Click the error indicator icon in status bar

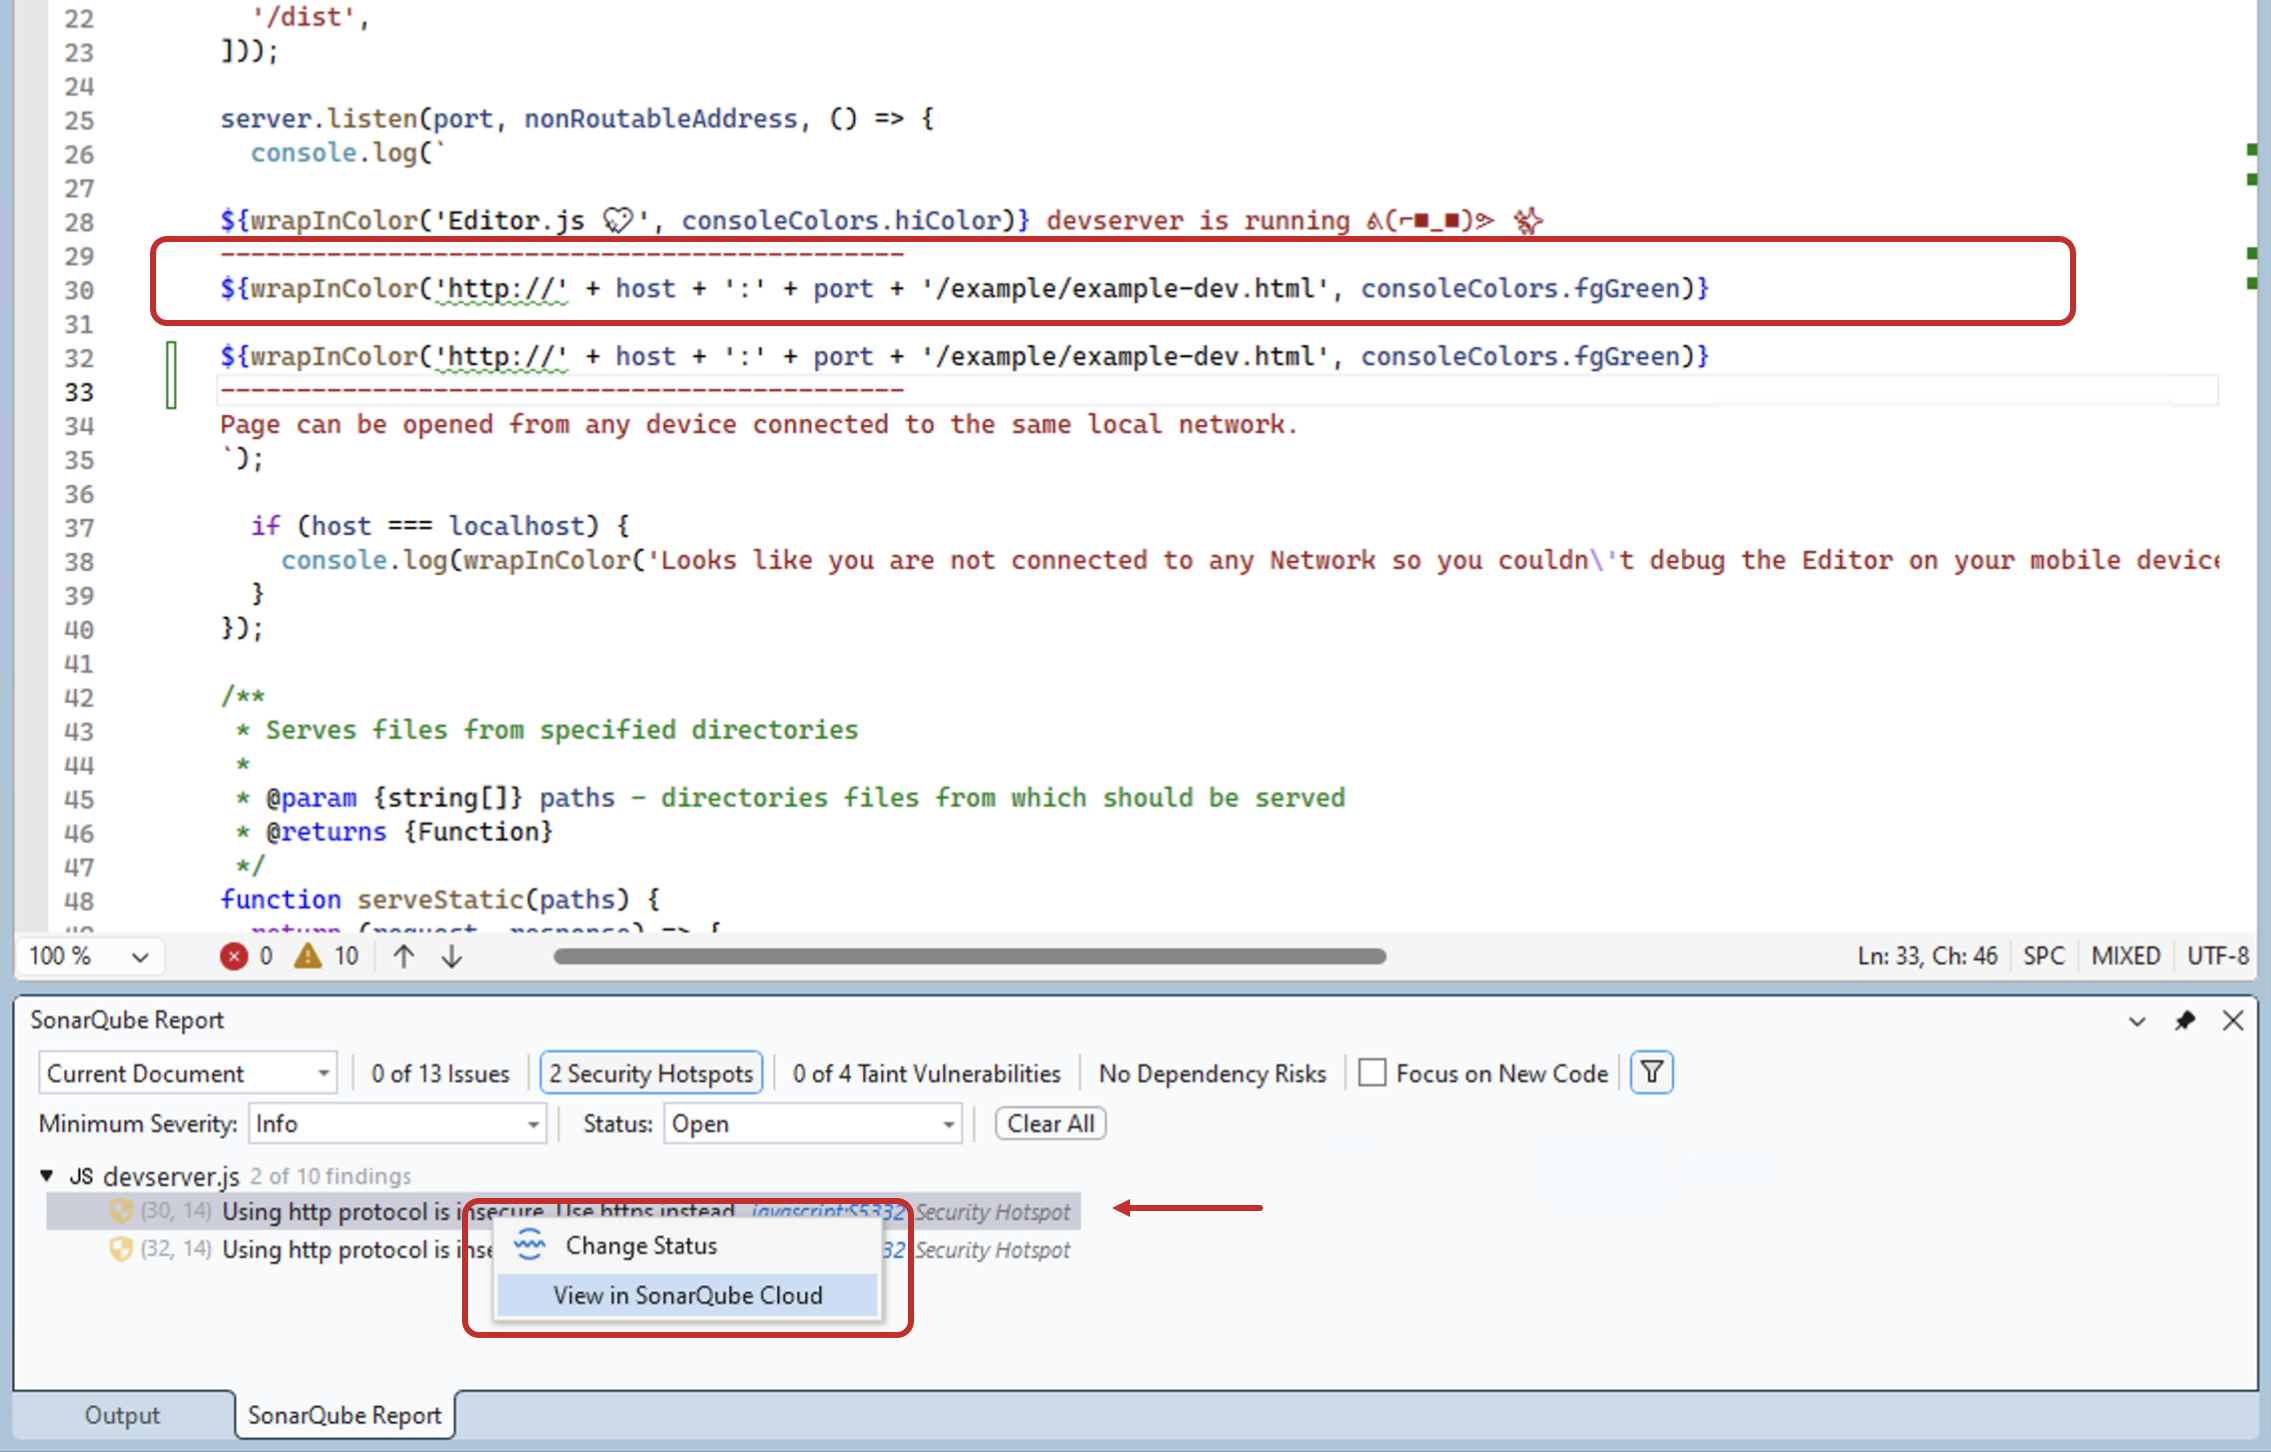(x=234, y=956)
